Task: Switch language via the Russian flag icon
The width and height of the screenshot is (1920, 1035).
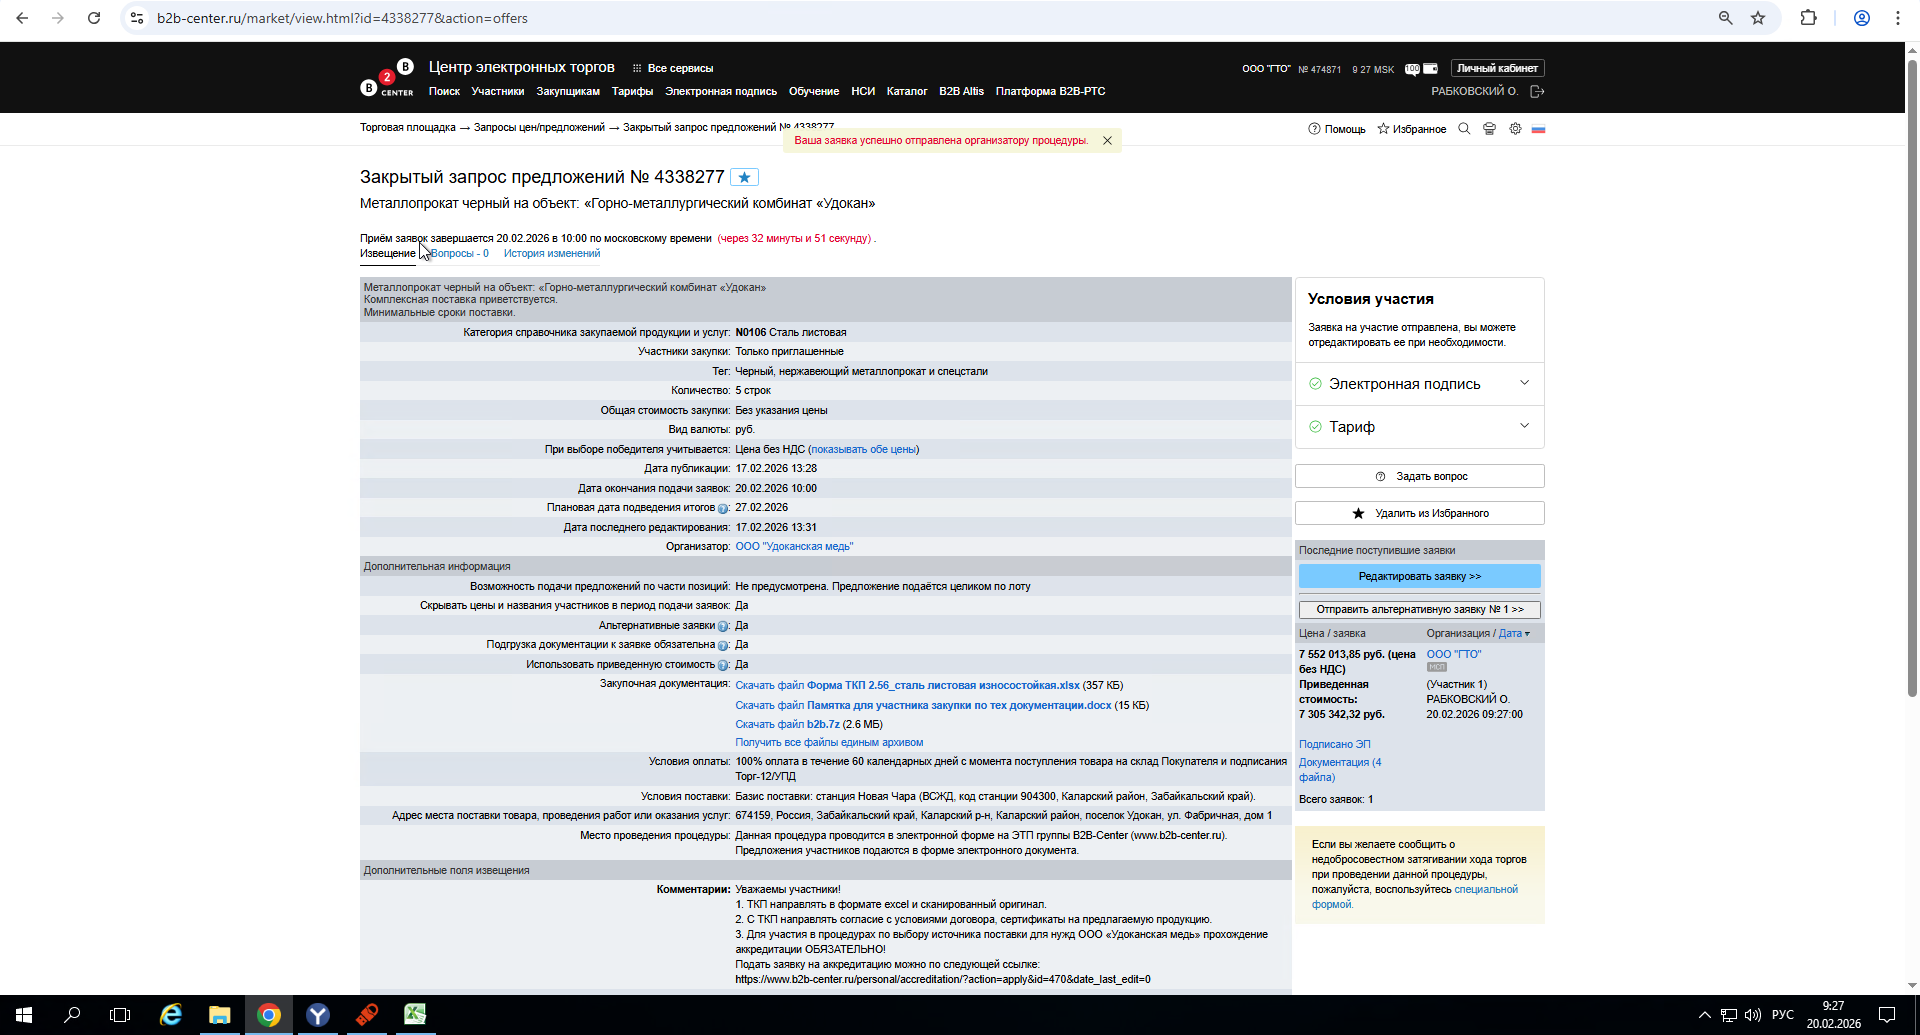Action: click(x=1538, y=129)
